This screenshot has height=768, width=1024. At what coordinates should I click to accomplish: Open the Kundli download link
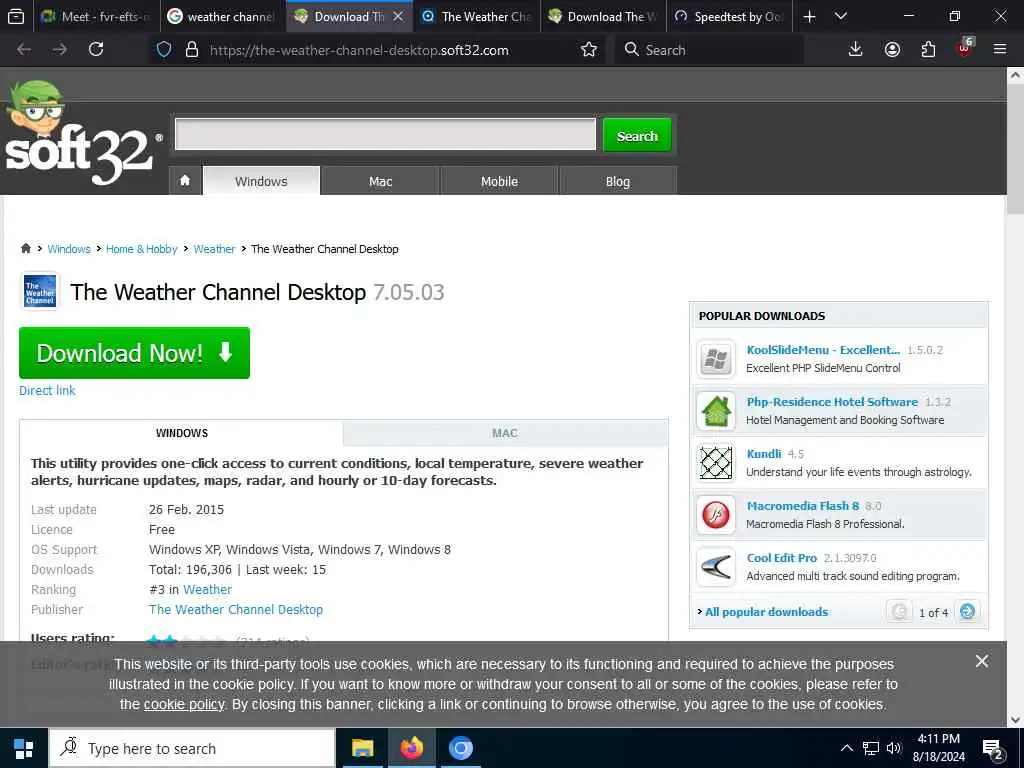coord(763,454)
